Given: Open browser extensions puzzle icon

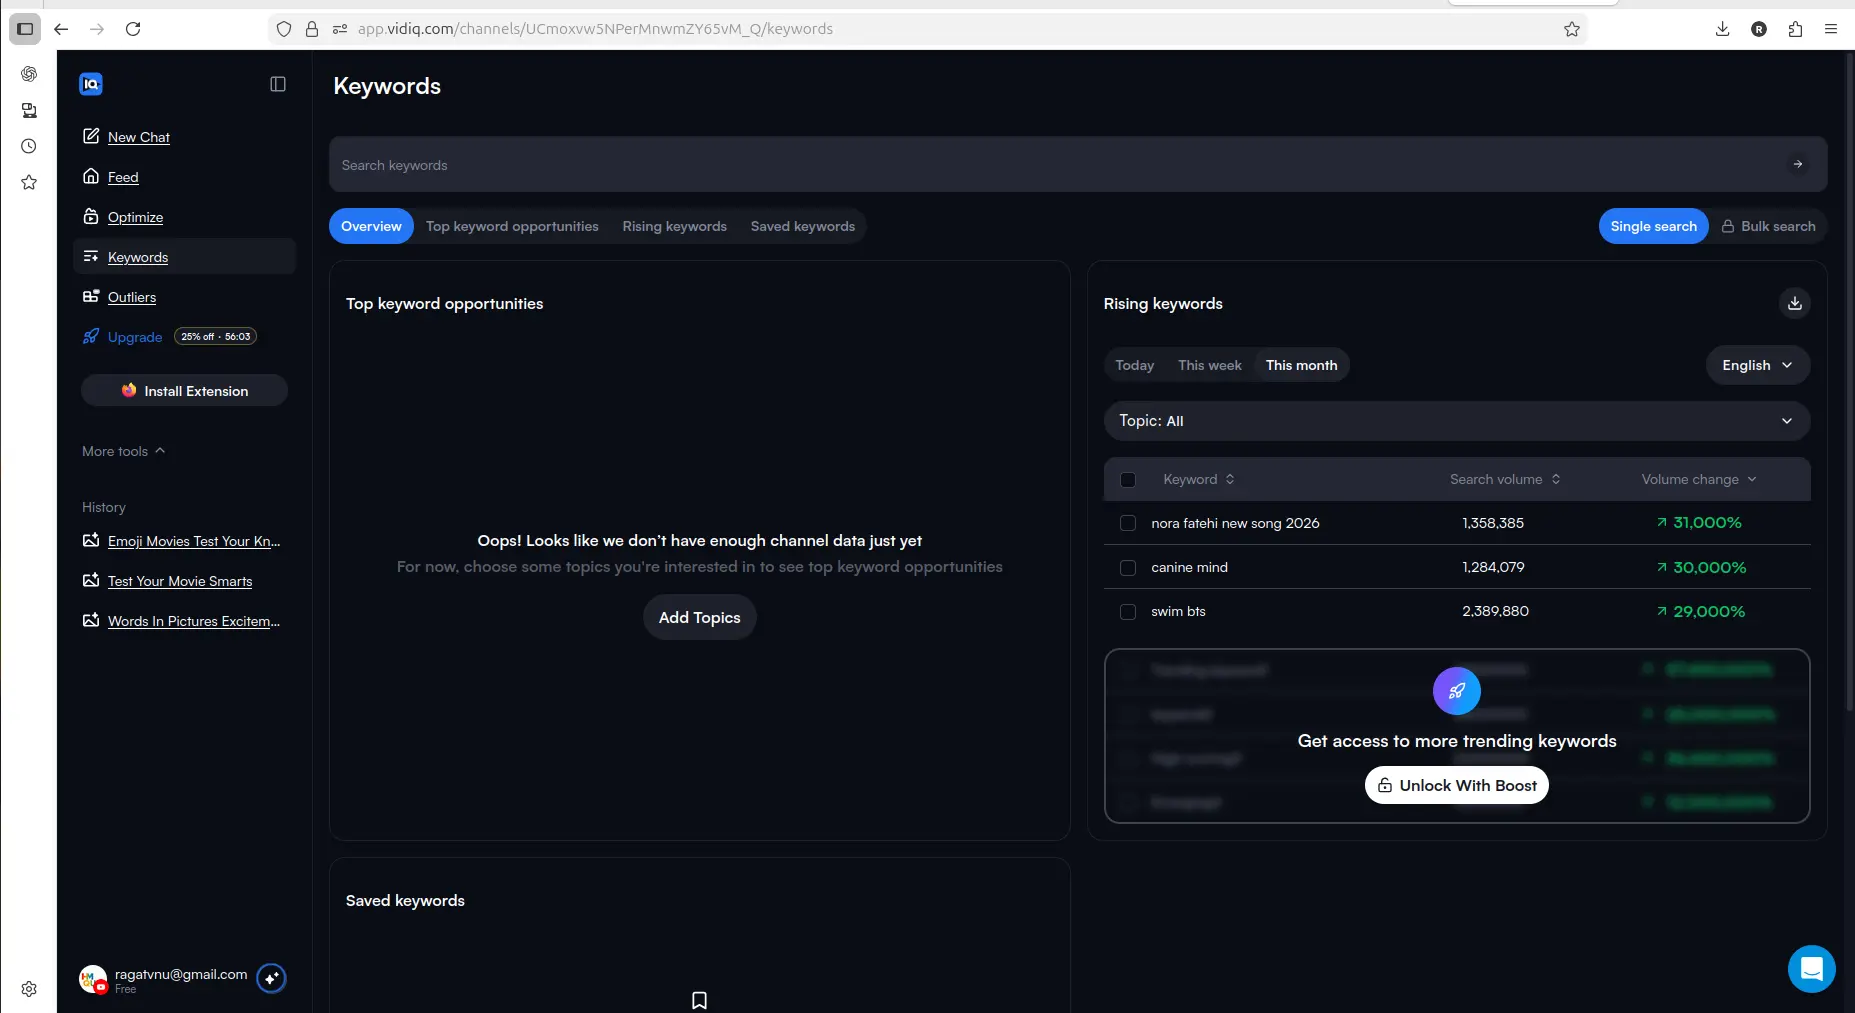Looking at the screenshot, I should pos(1795,29).
